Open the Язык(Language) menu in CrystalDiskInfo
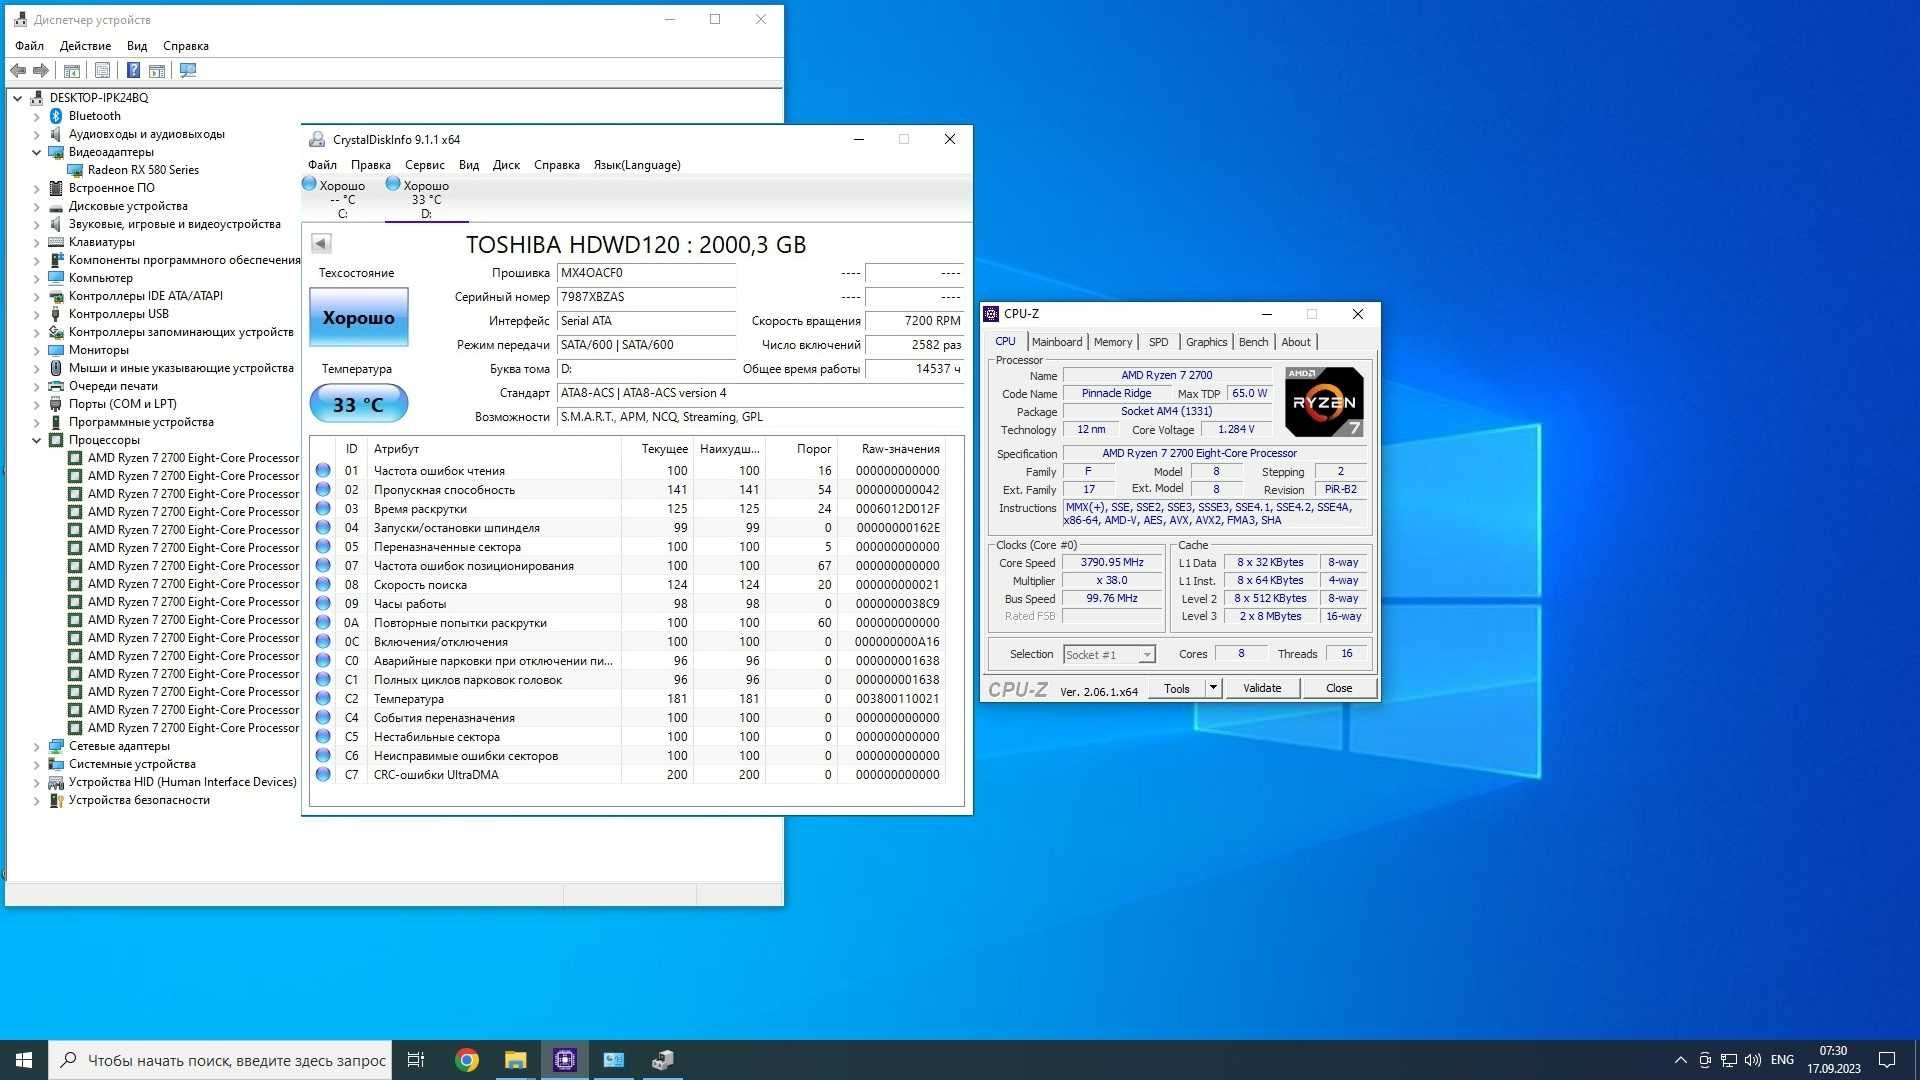 [x=637, y=165]
